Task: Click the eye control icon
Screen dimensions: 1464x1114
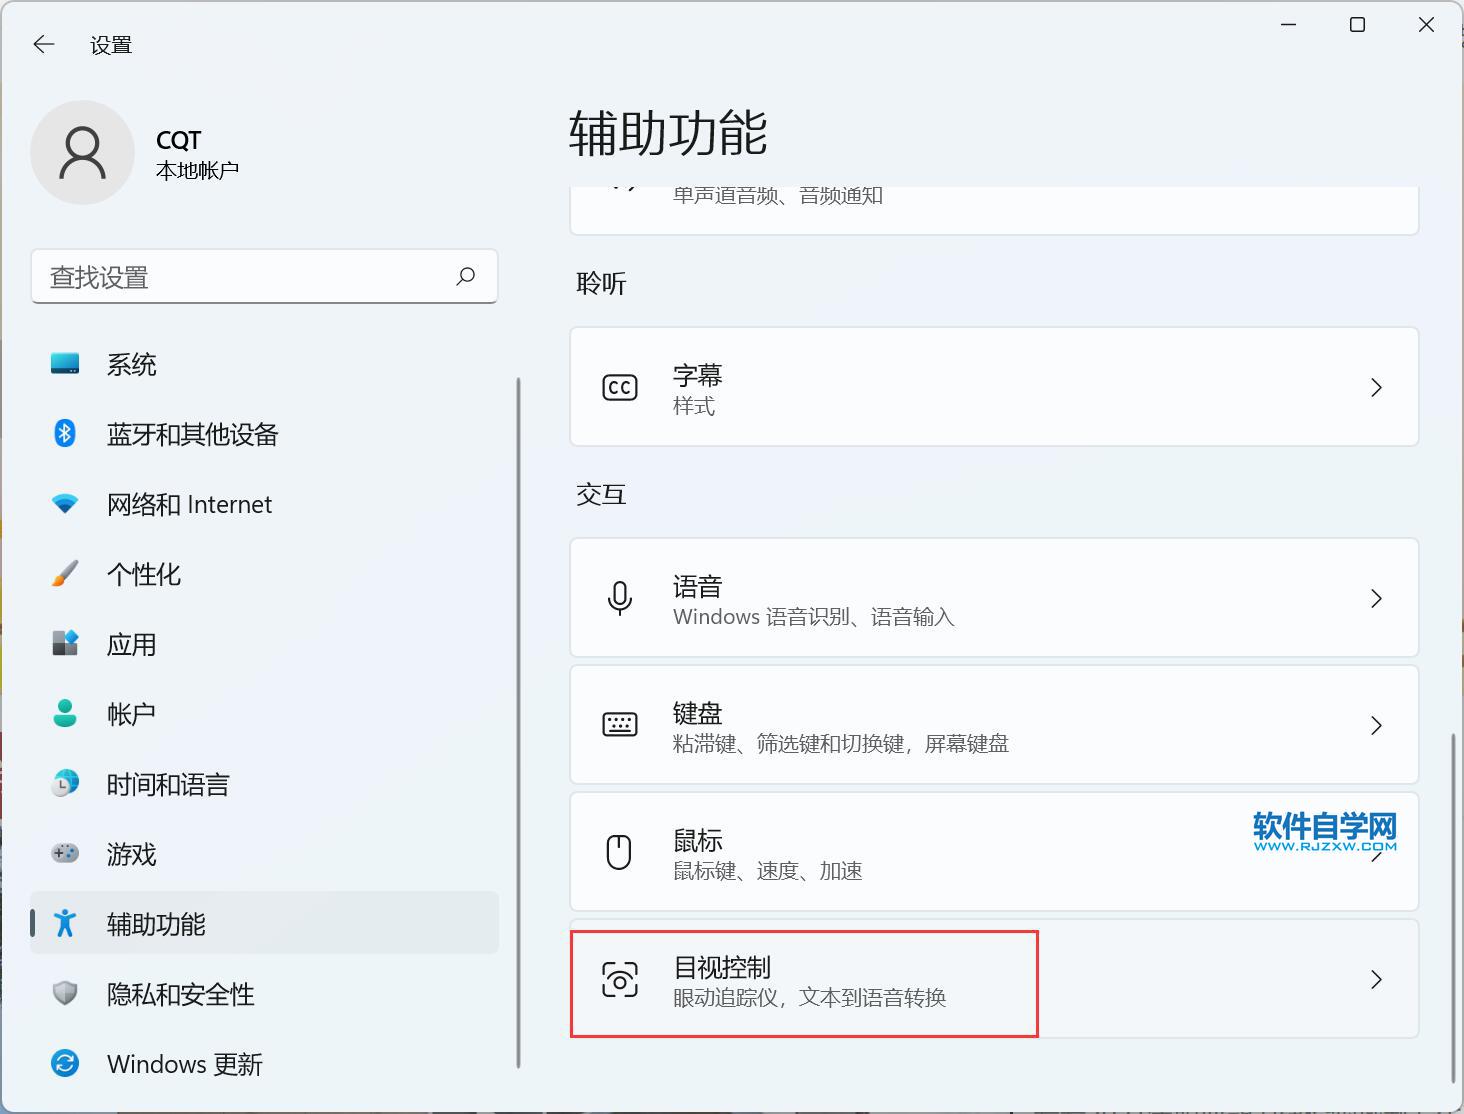Action: [x=619, y=980]
